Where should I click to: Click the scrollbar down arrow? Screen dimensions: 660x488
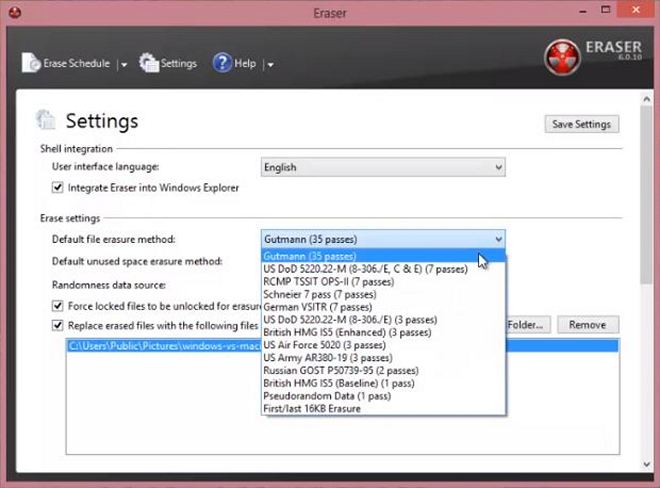647,464
